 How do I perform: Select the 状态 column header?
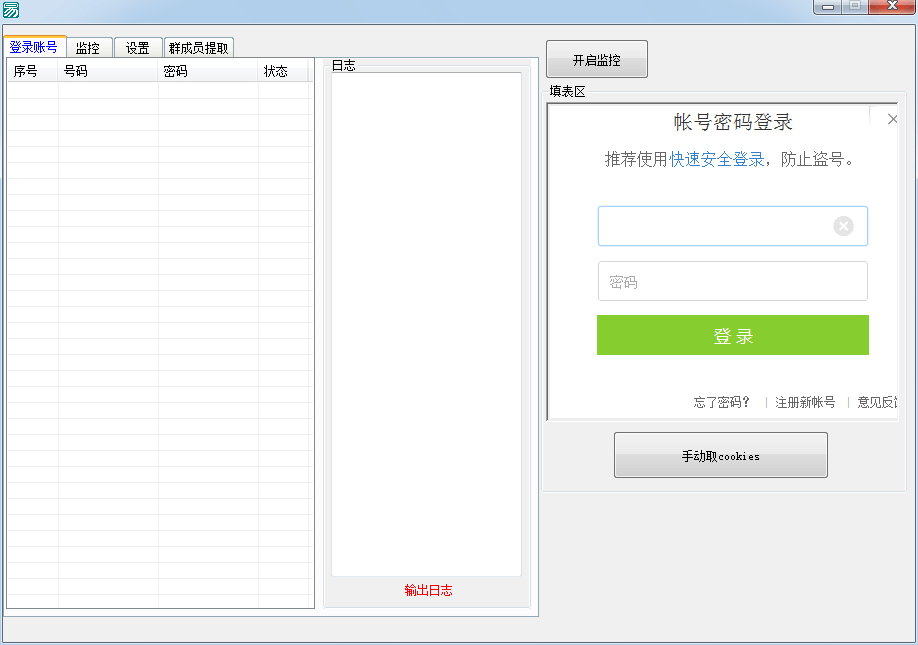[278, 71]
